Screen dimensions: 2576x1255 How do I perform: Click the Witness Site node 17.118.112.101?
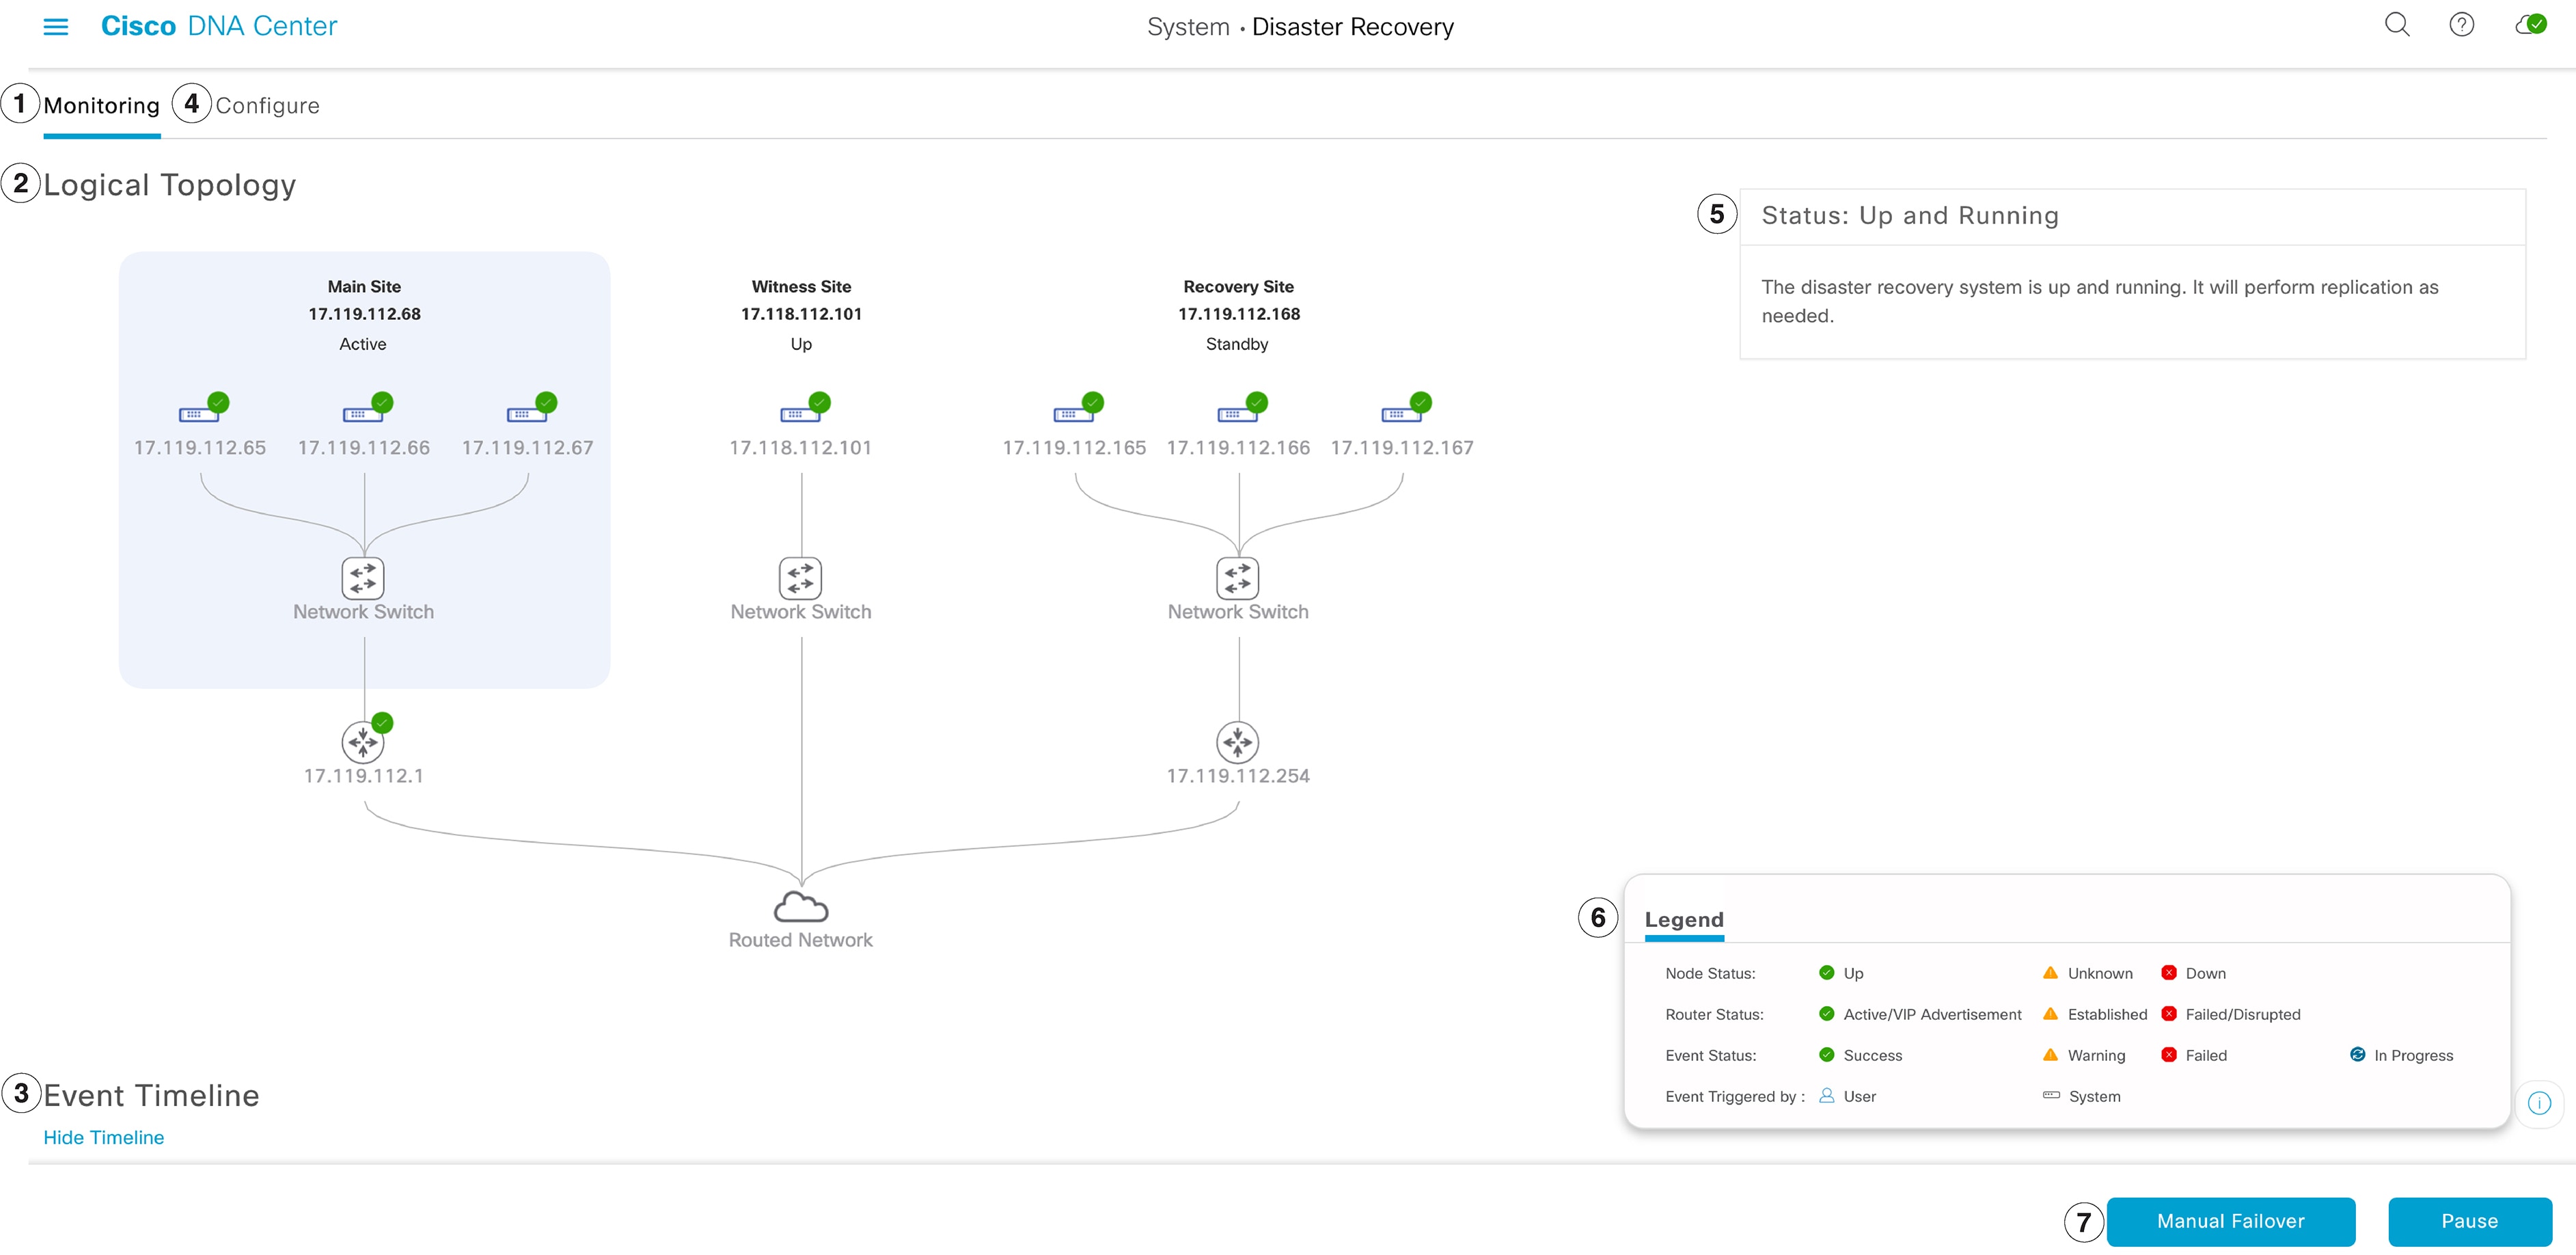[800, 413]
